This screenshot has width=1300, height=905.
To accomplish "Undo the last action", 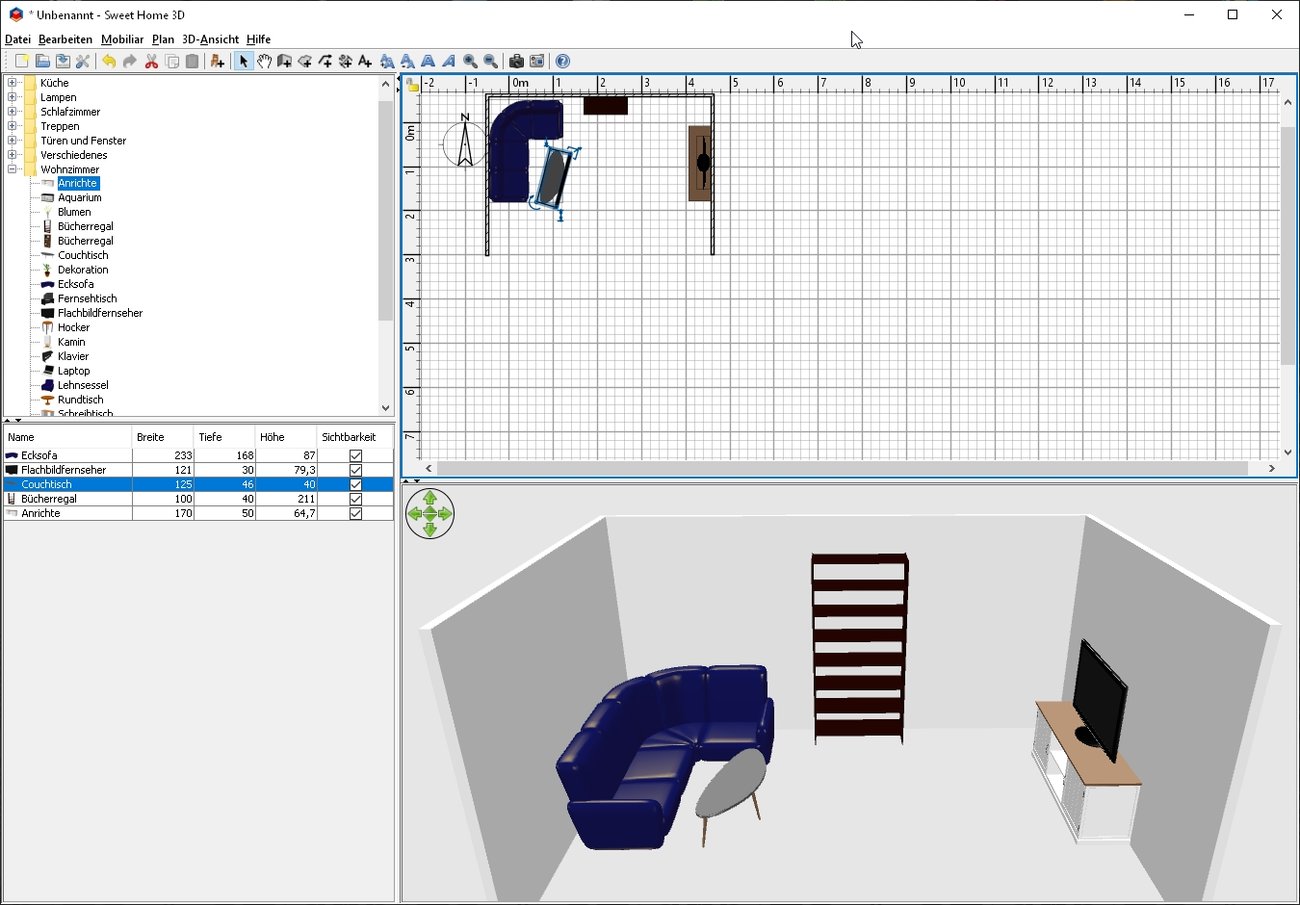I will click(110, 60).
